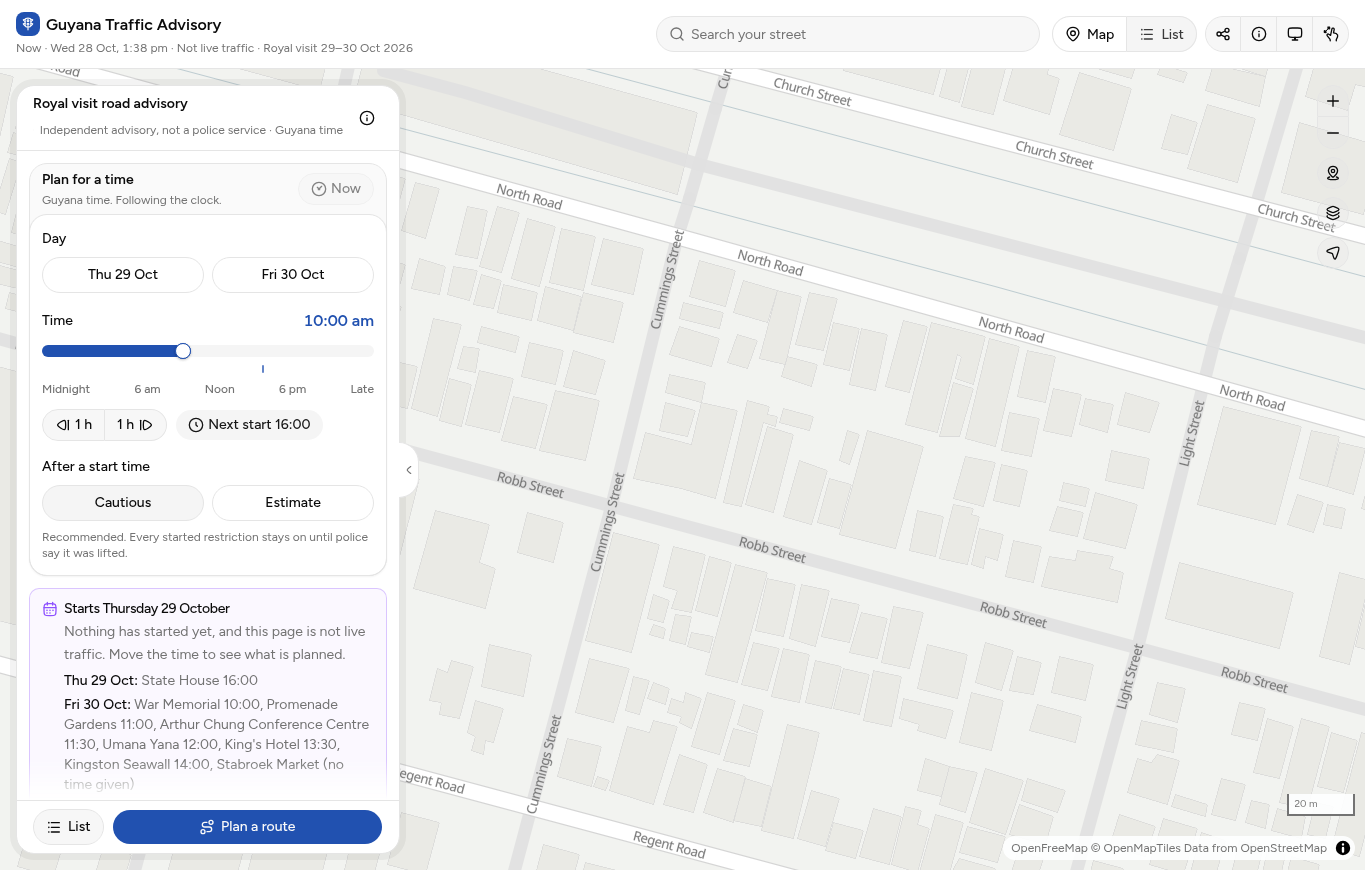Screen dimensions: 1365x870
Task: Select Fri 30 Oct as the day
Action: (x=293, y=274)
